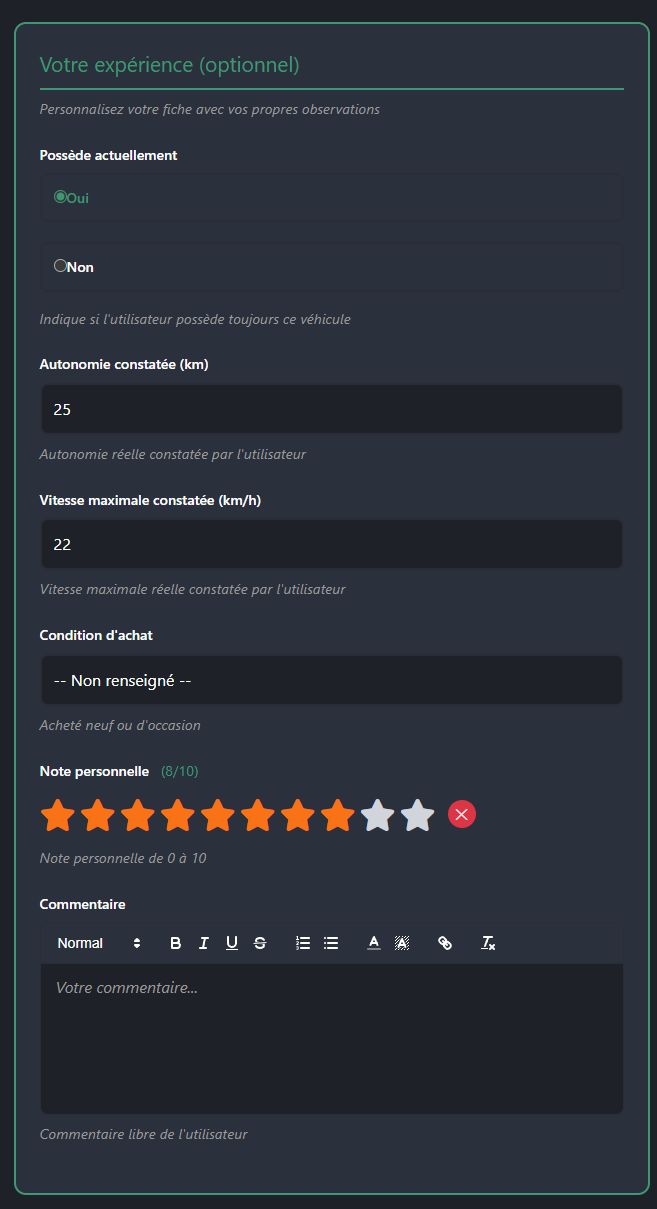Insert a bullet list

331,943
